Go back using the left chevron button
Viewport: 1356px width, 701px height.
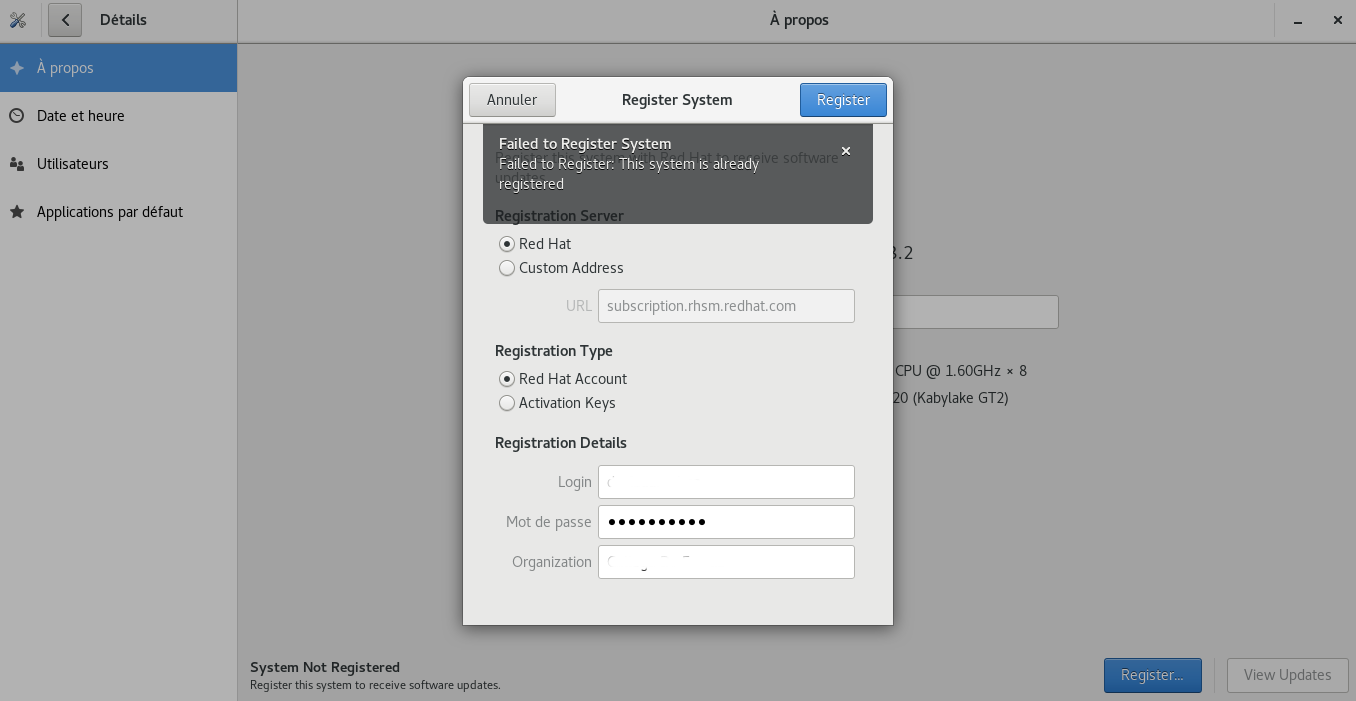(x=65, y=20)
